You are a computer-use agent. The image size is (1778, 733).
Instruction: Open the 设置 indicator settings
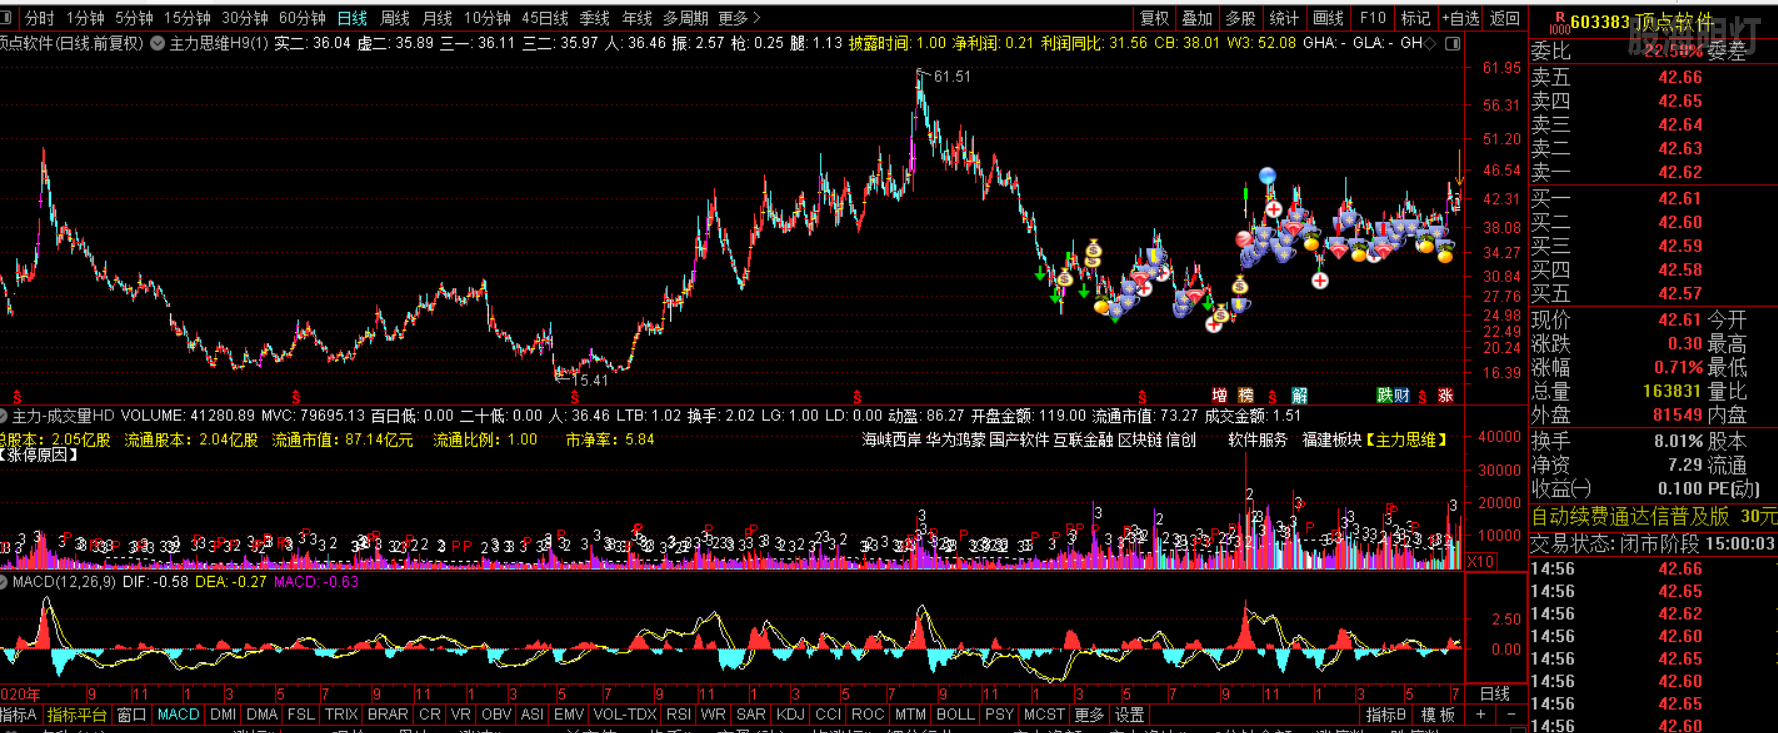point(1129,714)
